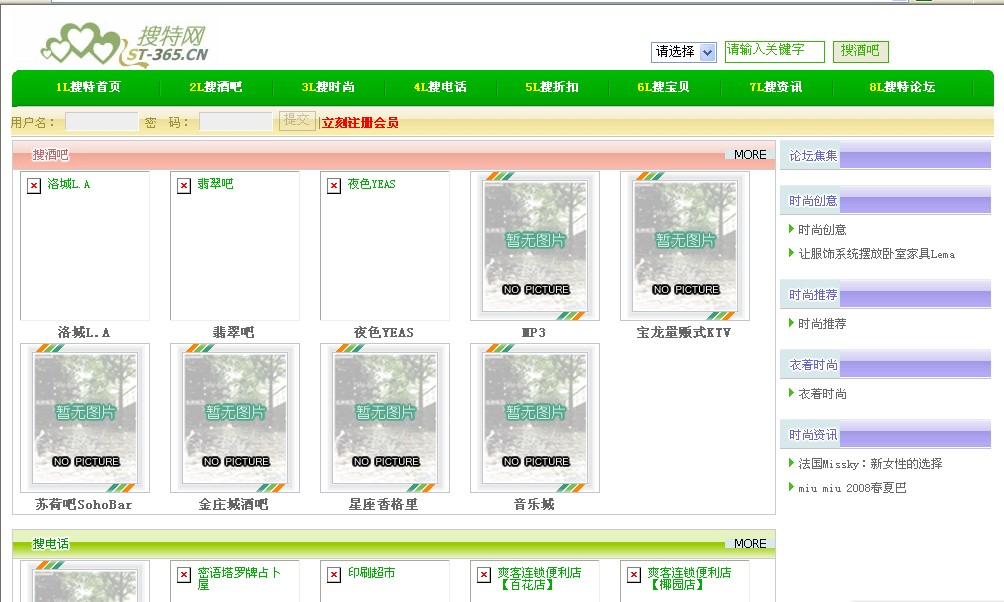The width and height of the screenshot is (1004, 602).
Task: Click green arrow bullet beside 让服饰系统摆放卧室家具Lema
Action: tap(791, 253)
